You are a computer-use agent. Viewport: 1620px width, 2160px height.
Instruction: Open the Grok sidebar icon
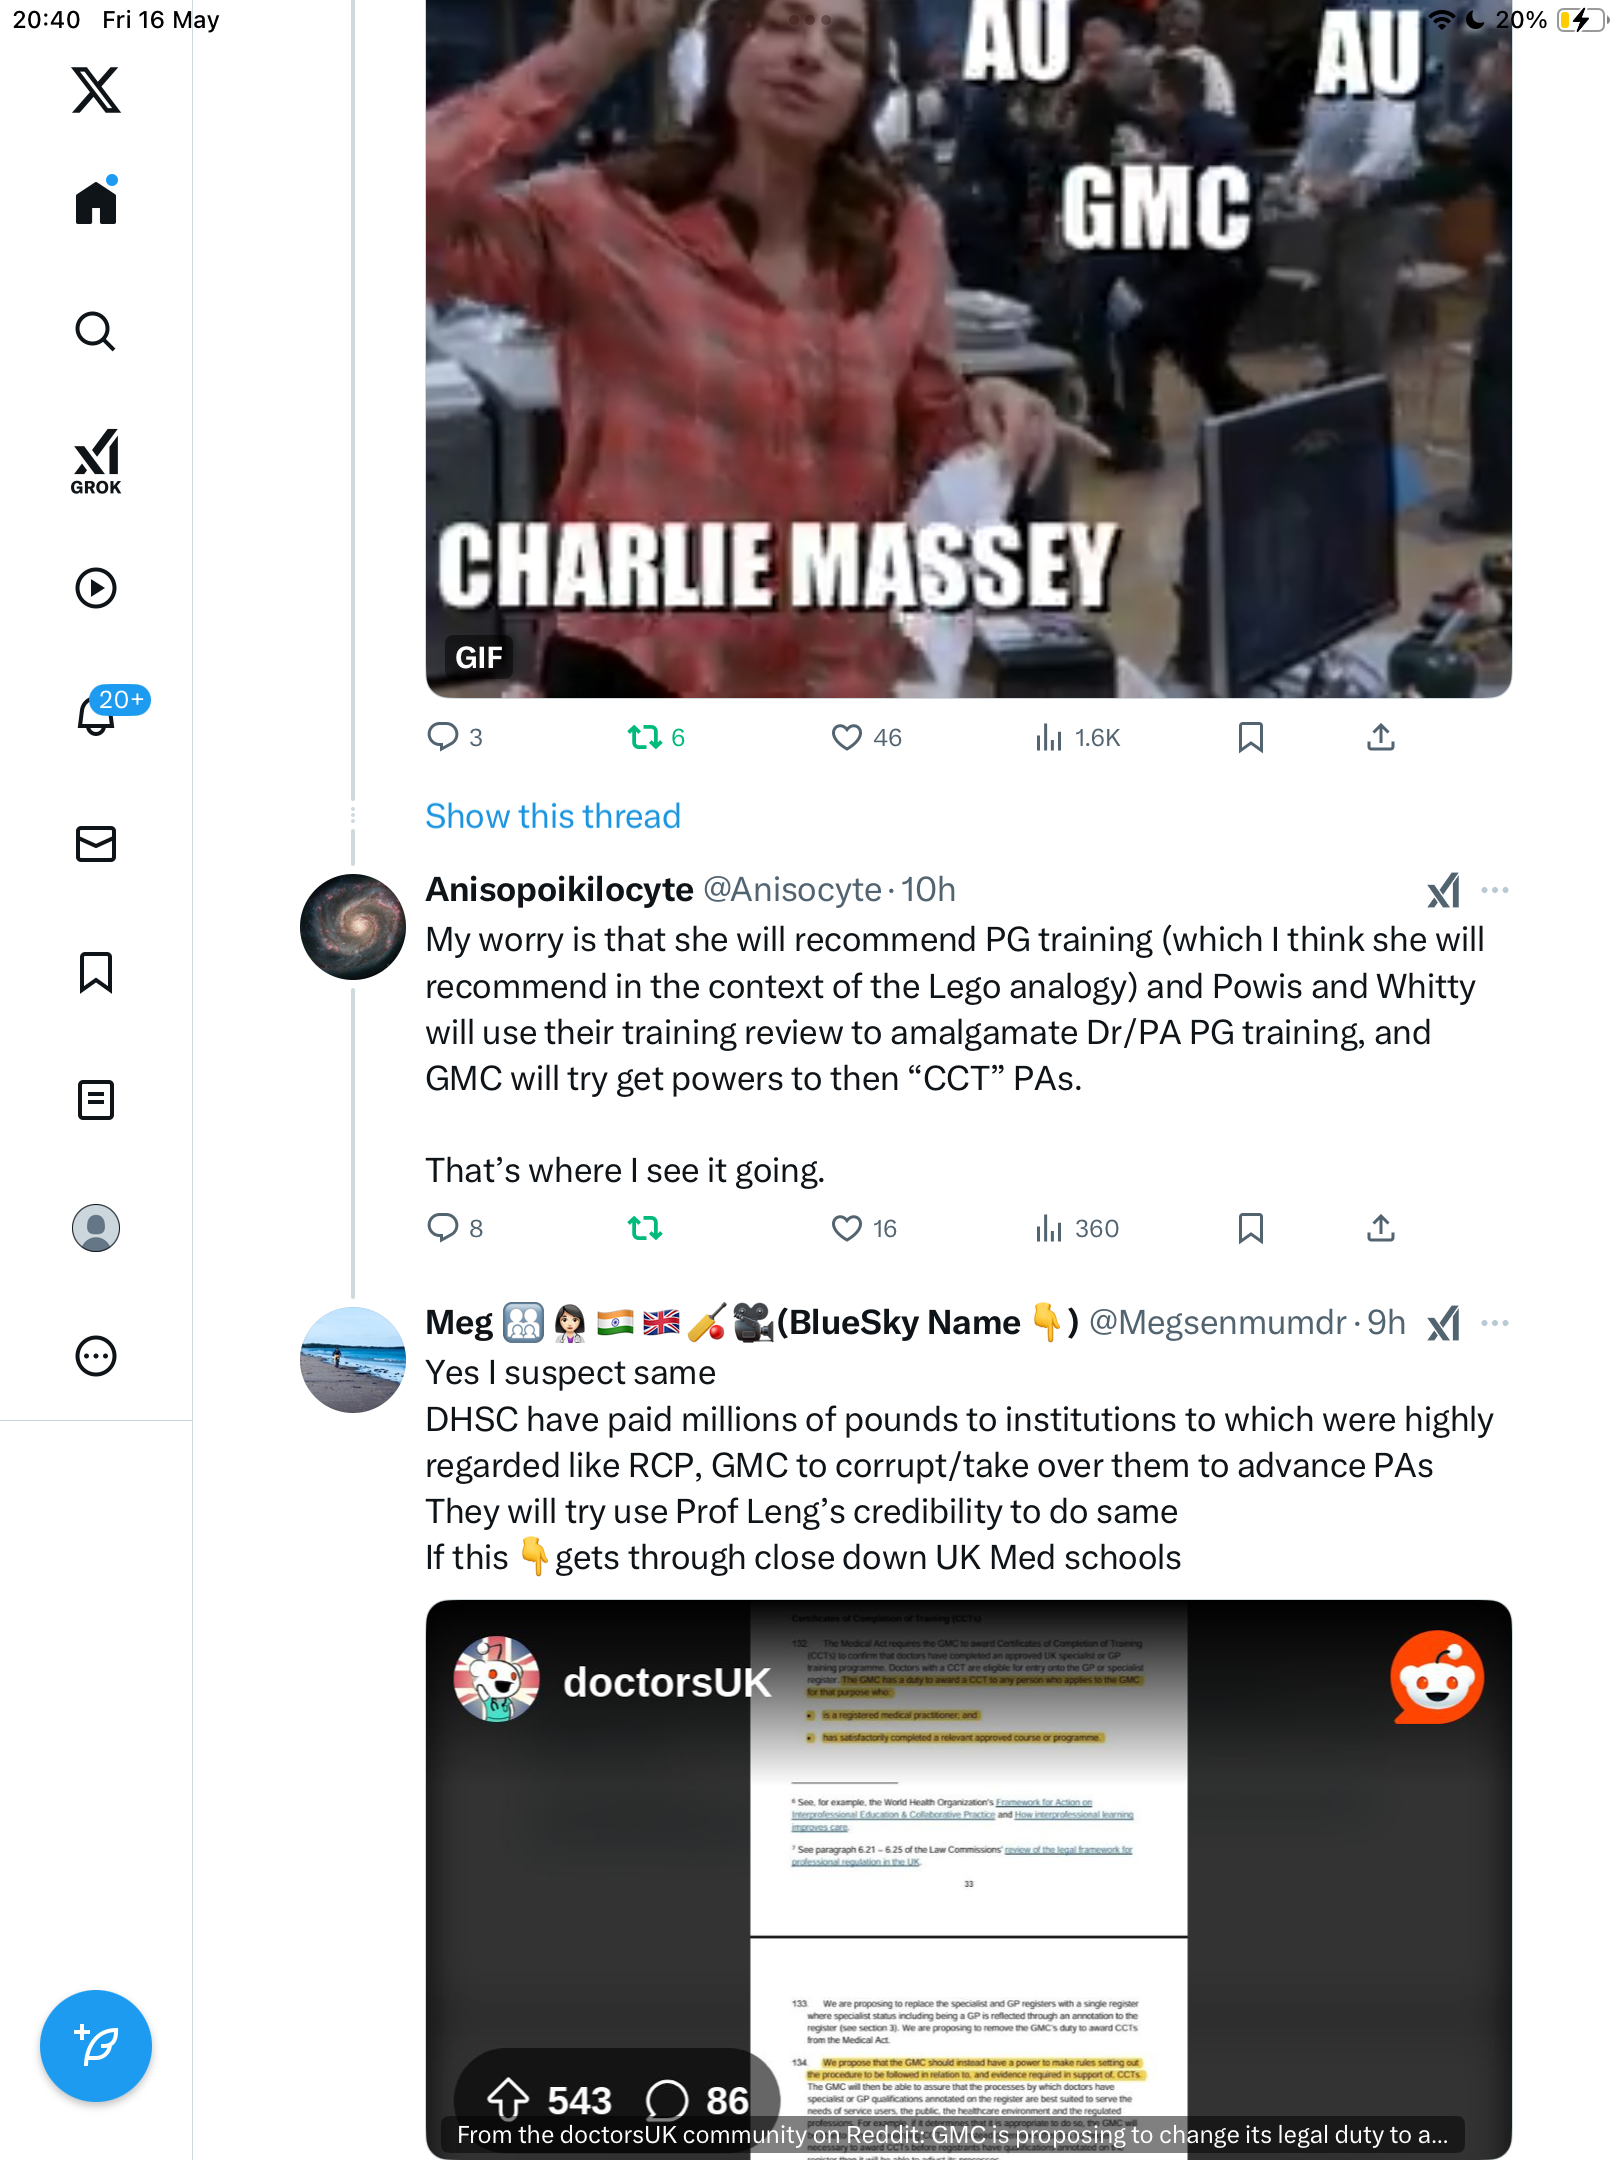tap(96, 461)
